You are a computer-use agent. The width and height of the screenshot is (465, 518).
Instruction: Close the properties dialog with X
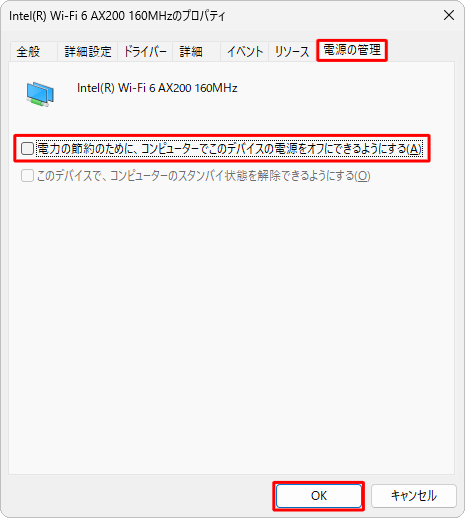tap(449, 15)
